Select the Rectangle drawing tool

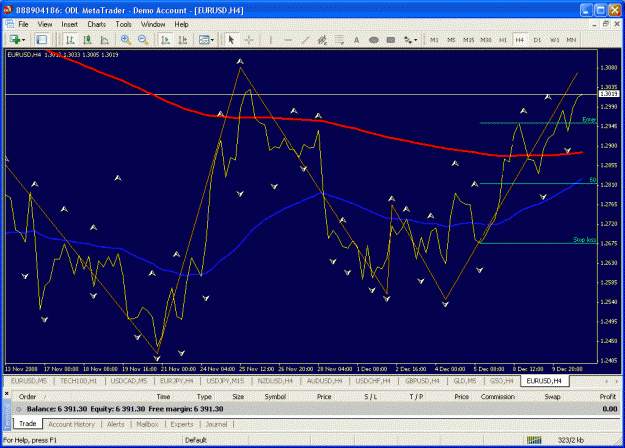pyautogui.click(x=391, y=40)
